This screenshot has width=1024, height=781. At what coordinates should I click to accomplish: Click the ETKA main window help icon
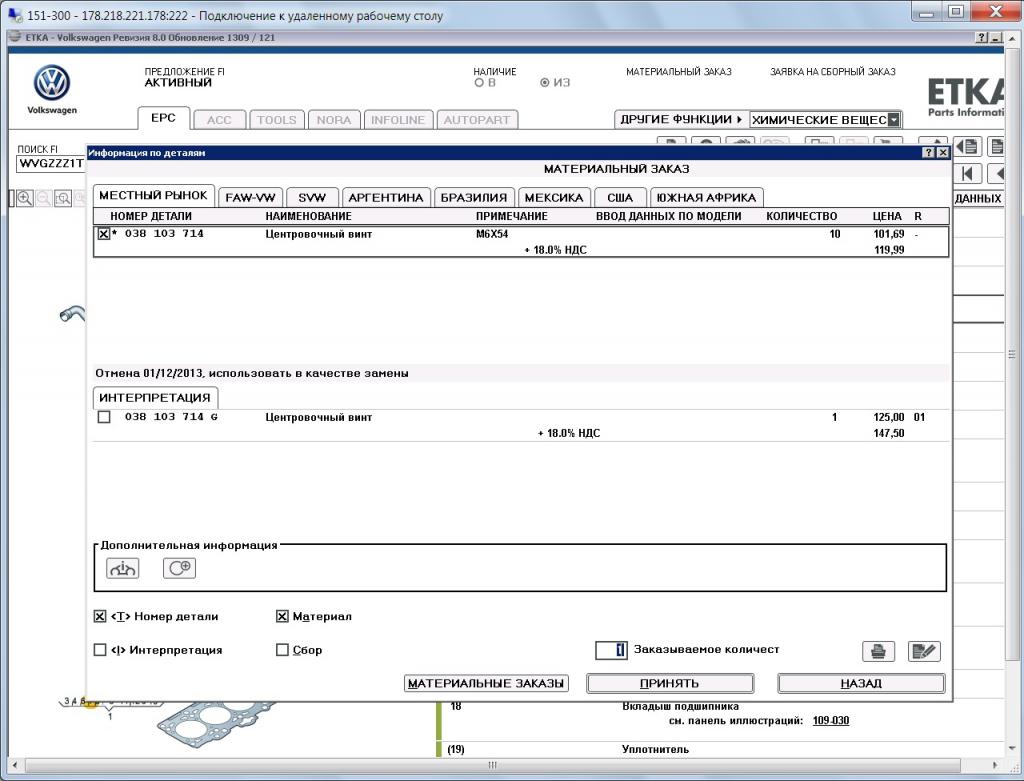tap(982, 38)
